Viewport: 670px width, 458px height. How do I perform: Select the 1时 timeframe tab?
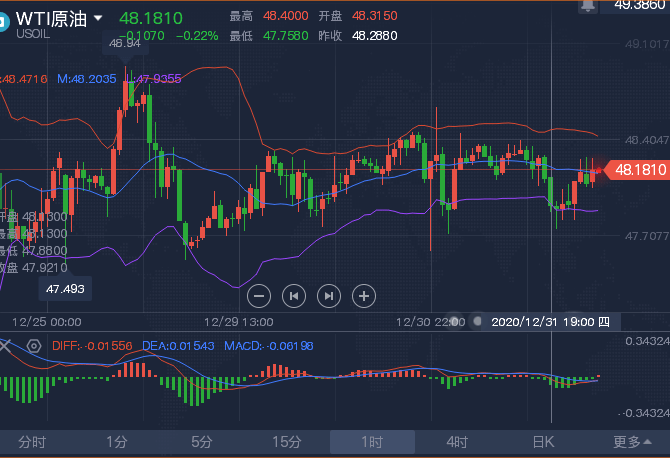[x=372, y=442]
